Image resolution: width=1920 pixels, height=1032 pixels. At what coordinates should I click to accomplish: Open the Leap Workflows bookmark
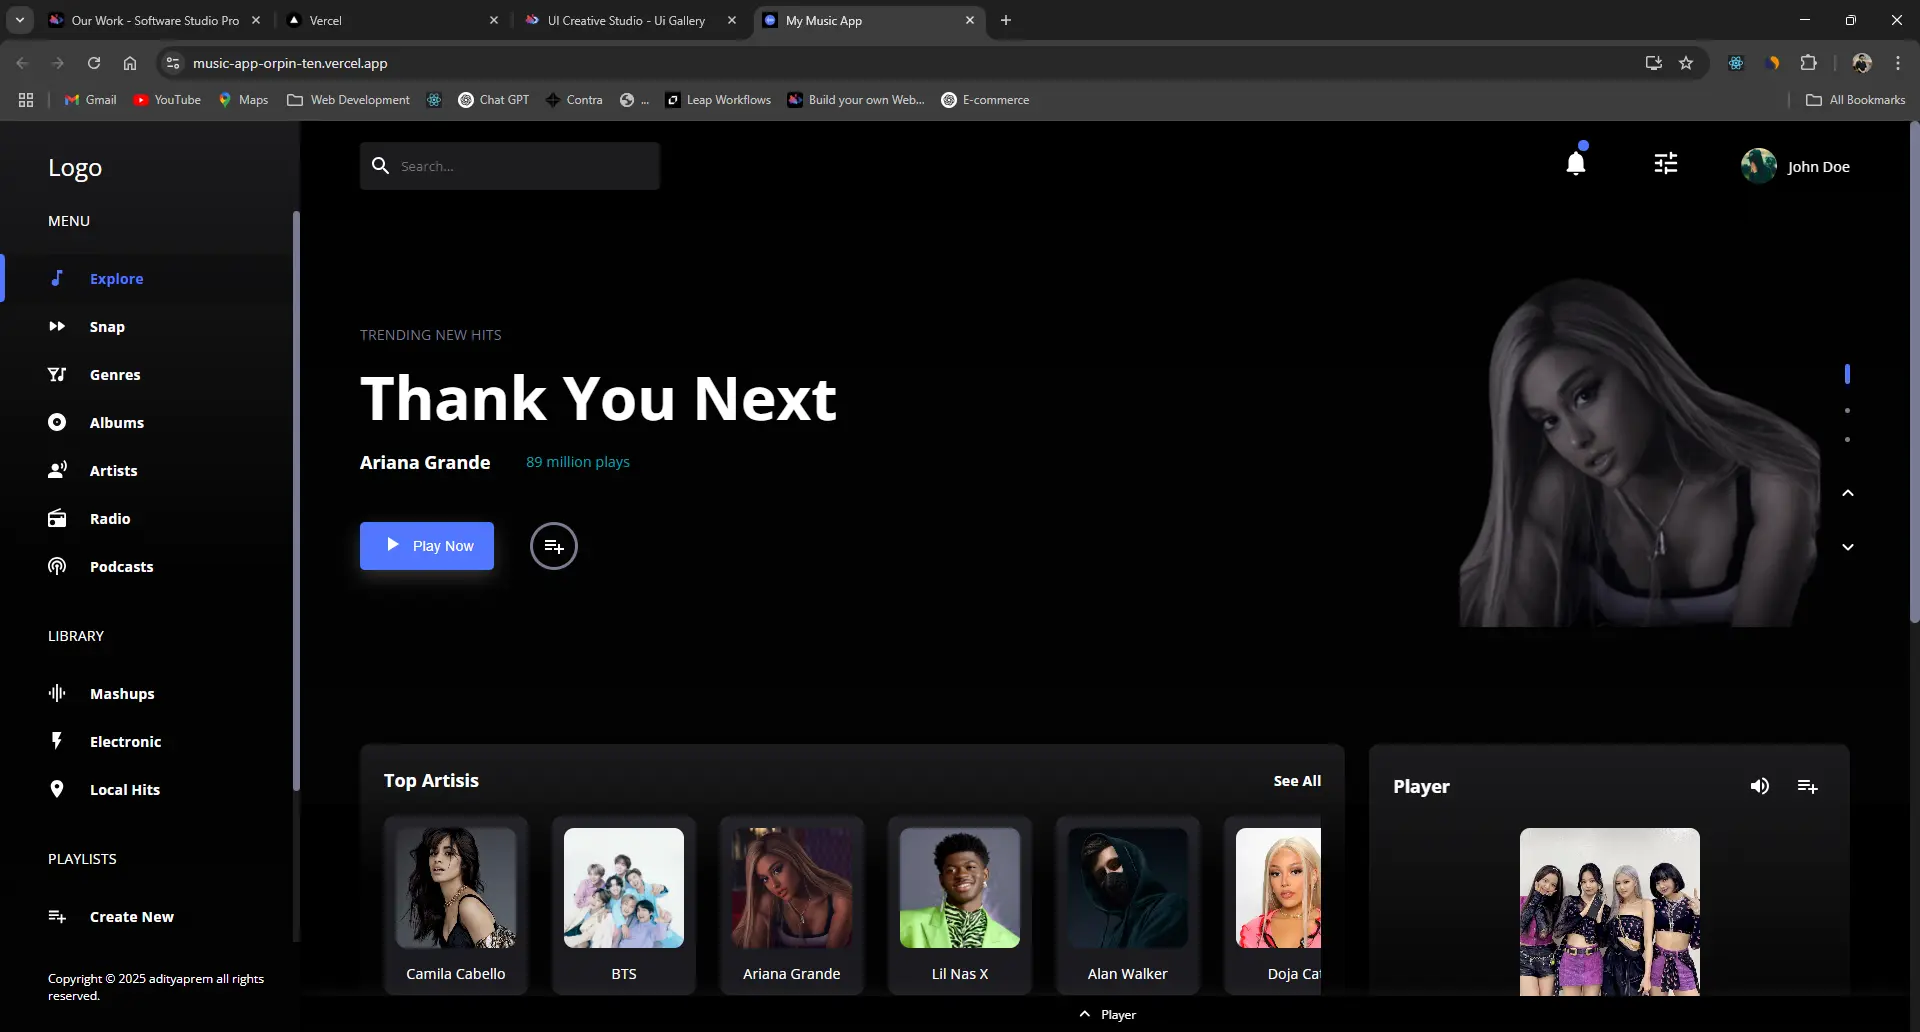718,100
